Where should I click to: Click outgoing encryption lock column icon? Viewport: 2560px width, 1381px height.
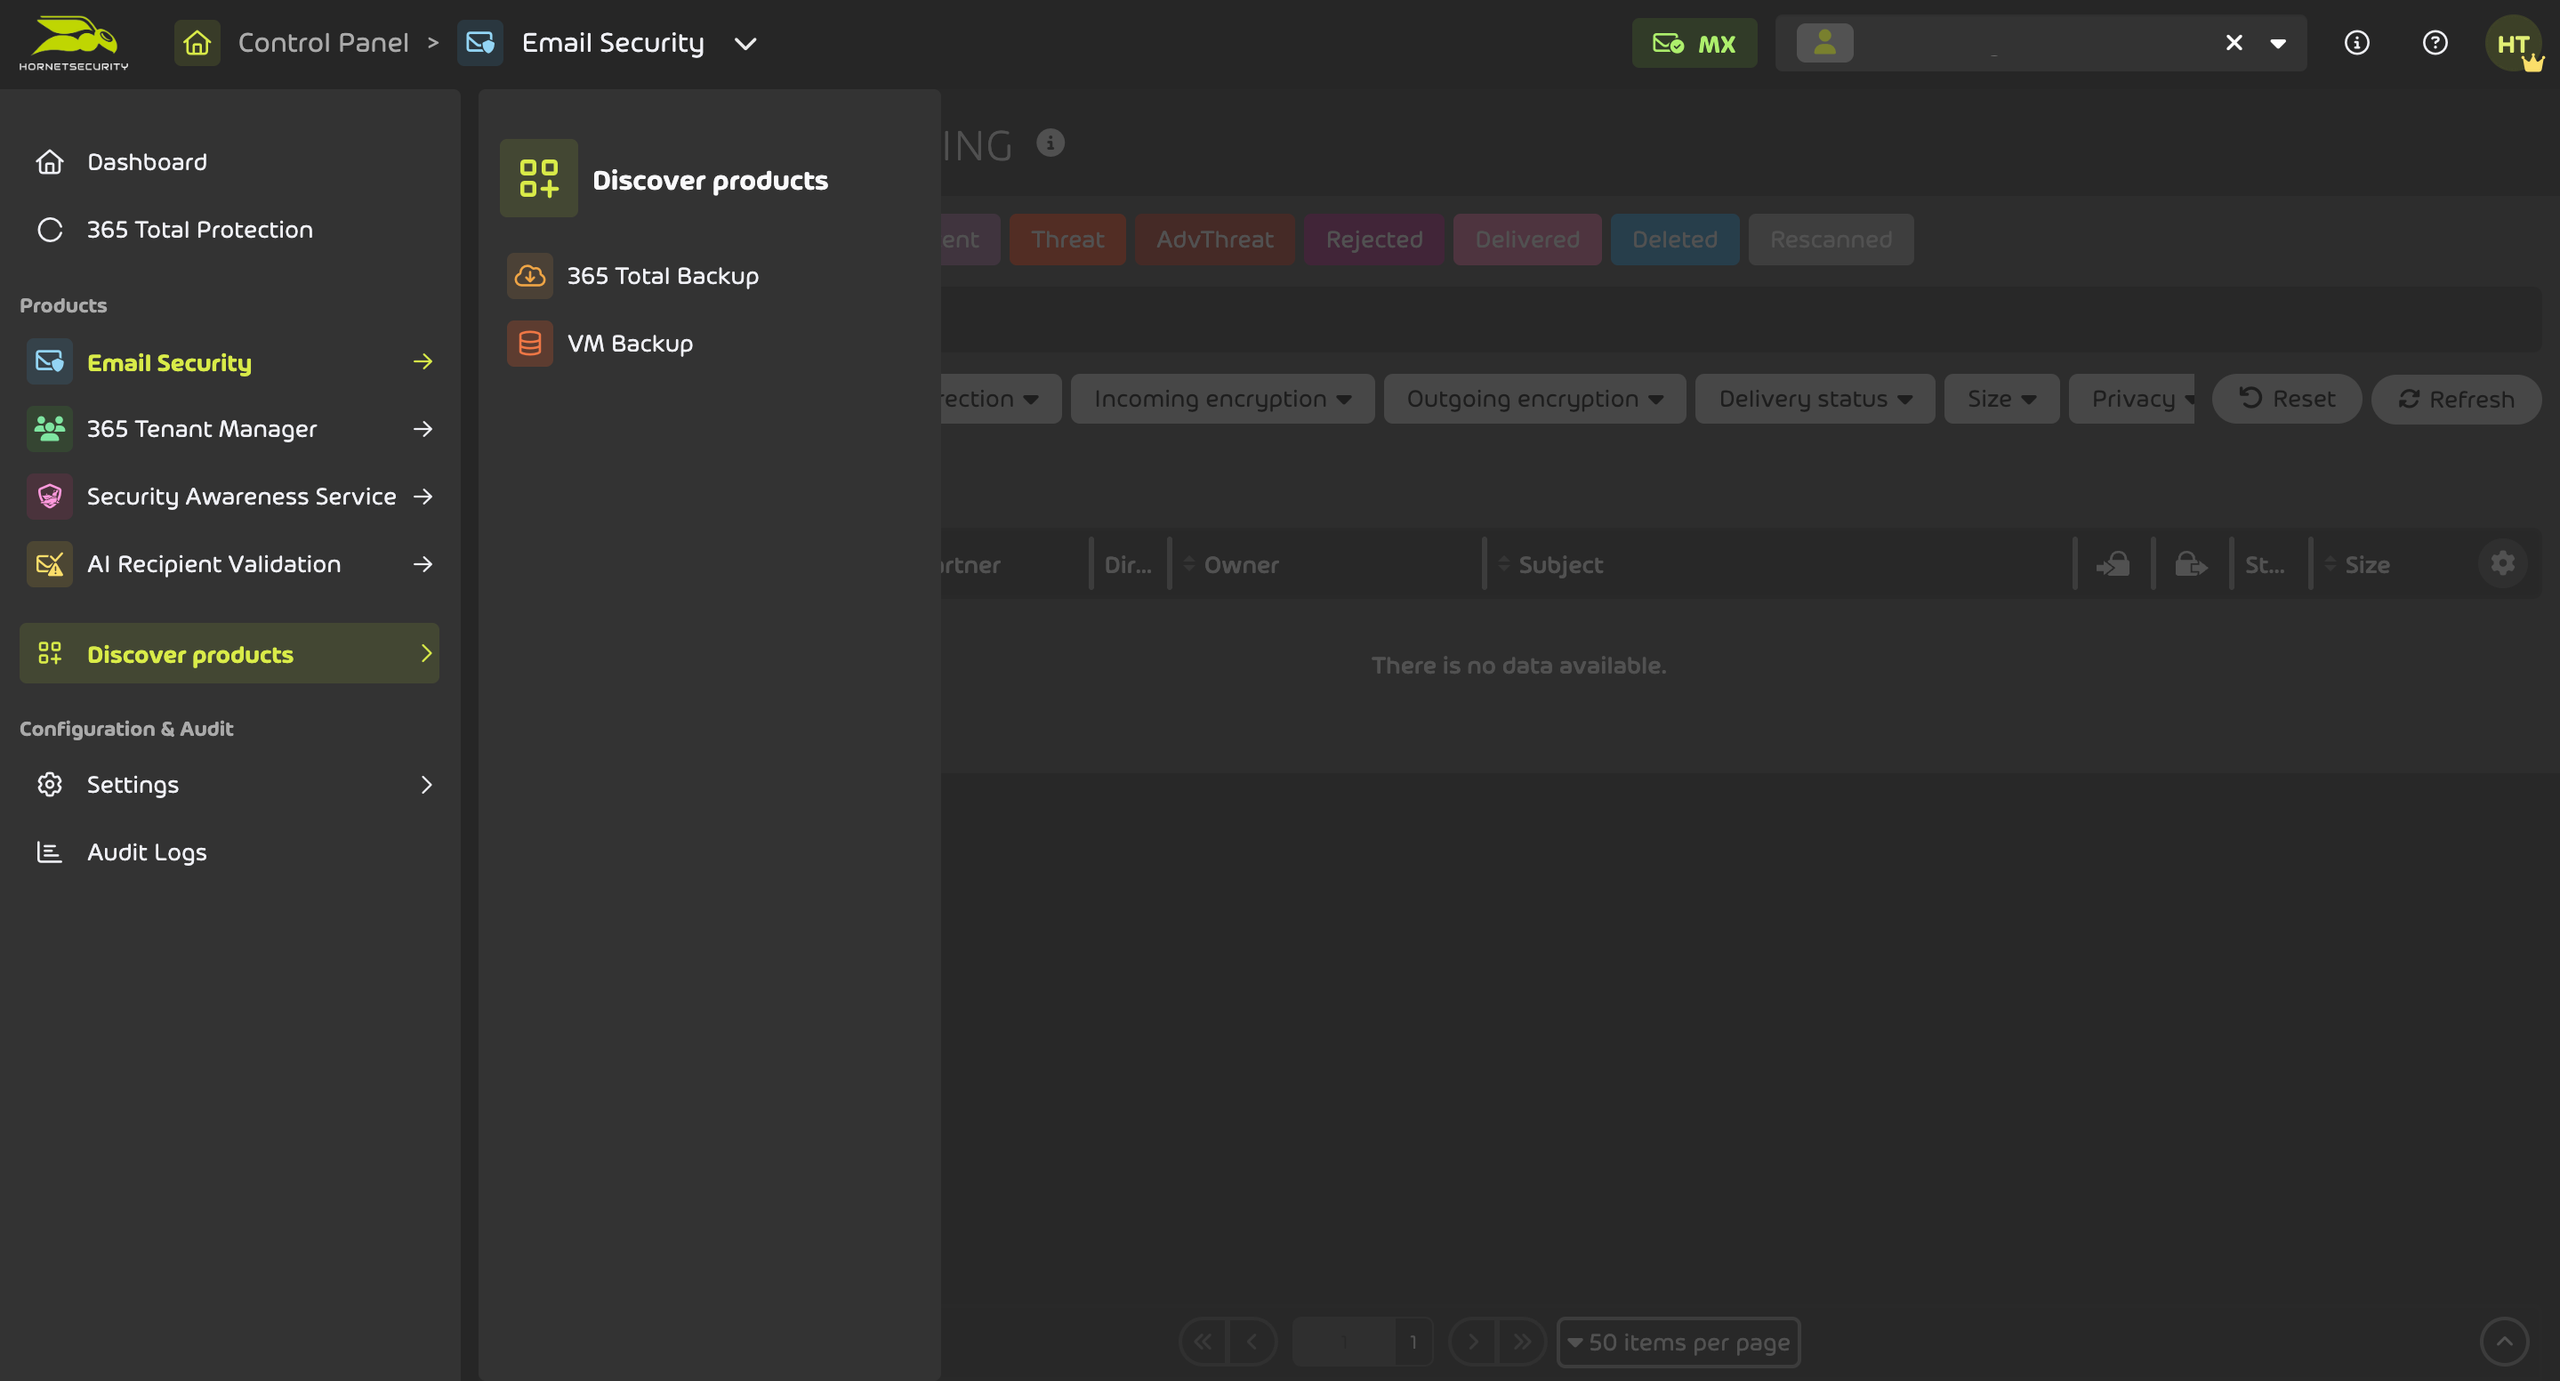pos(2191,565)
